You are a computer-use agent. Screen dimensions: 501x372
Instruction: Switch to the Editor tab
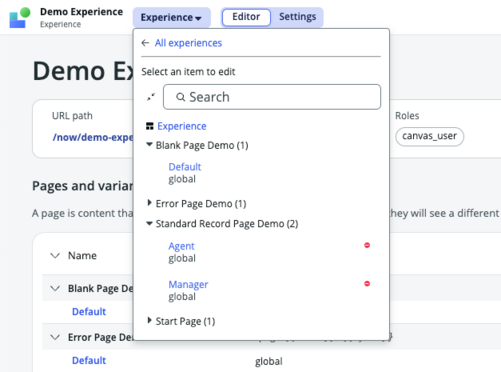point(246,17)
